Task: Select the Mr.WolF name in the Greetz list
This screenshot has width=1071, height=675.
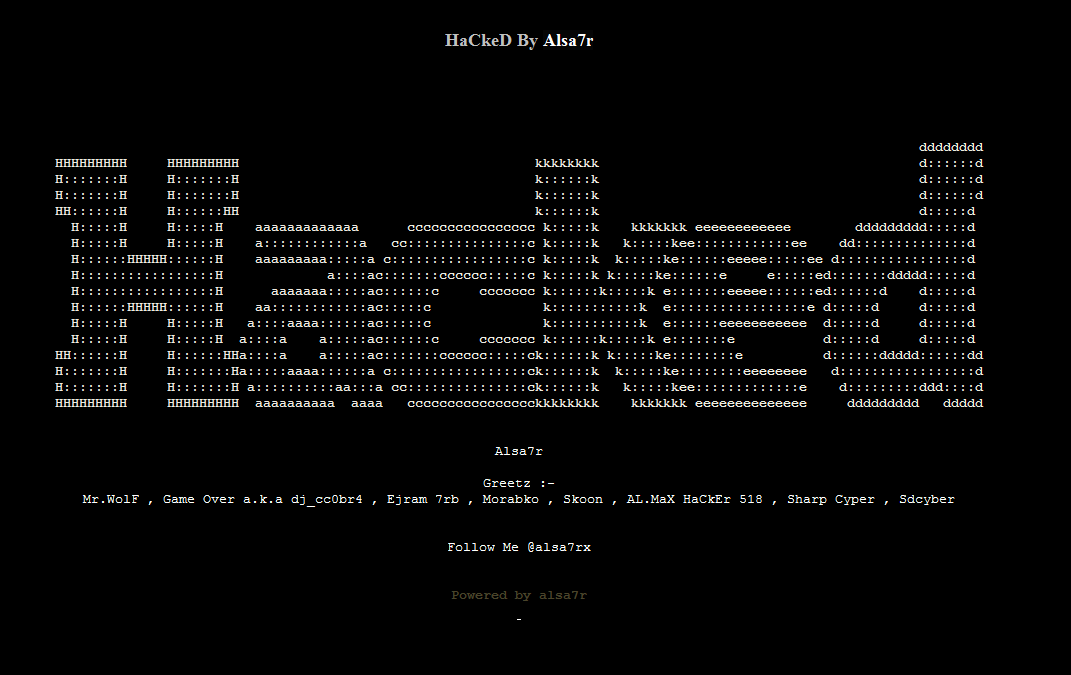Action: (x=106, y=498)
